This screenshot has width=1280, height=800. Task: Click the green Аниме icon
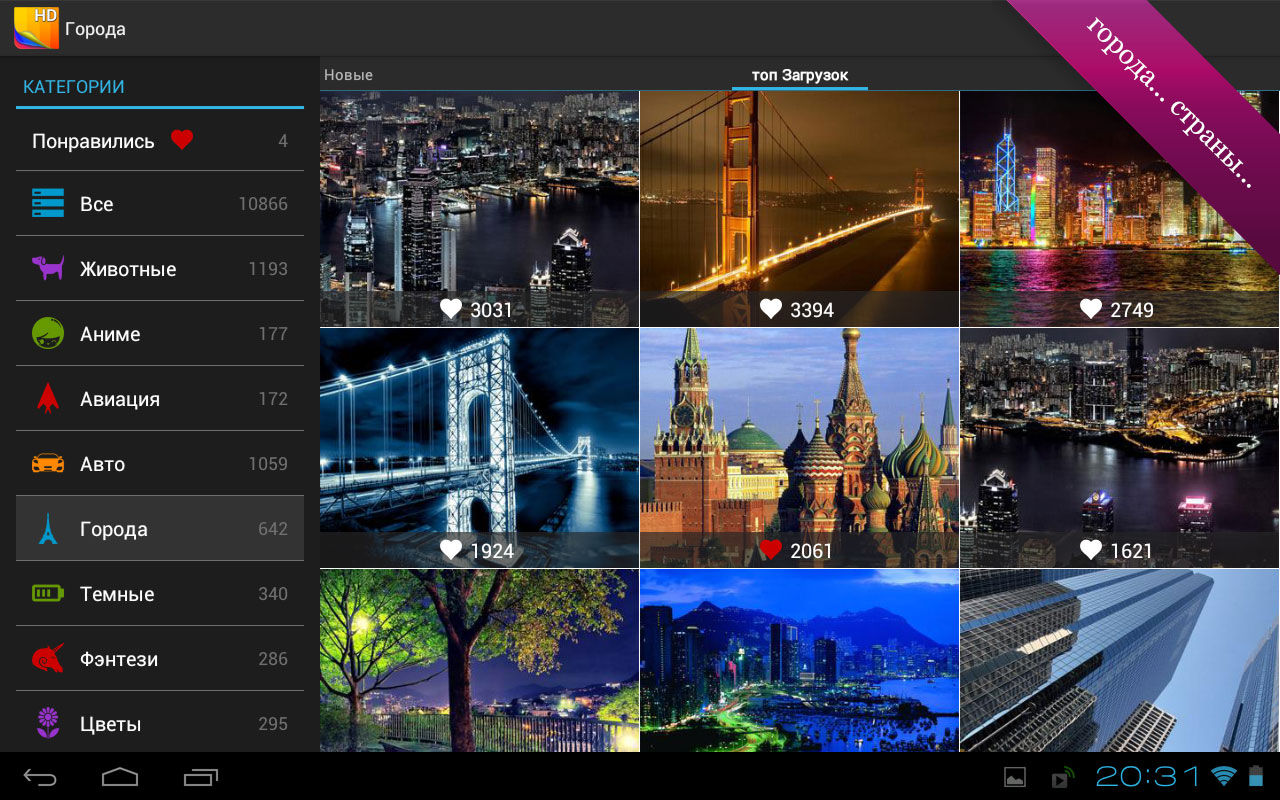point(48,333)
